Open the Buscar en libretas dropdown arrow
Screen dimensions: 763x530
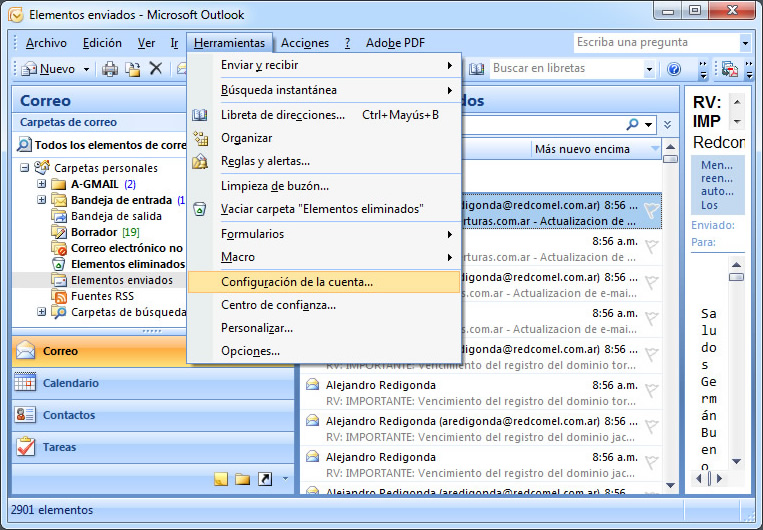coord(649,69)
